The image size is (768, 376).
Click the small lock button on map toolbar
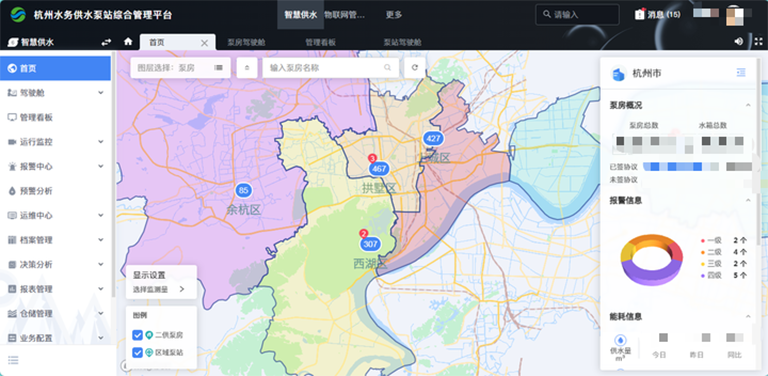click(247, 68)
